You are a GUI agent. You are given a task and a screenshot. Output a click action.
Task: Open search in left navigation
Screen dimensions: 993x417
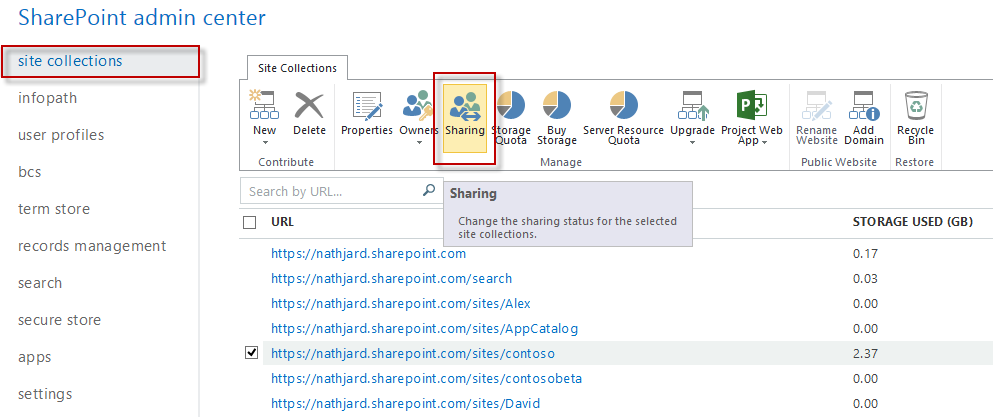[40, 283]
